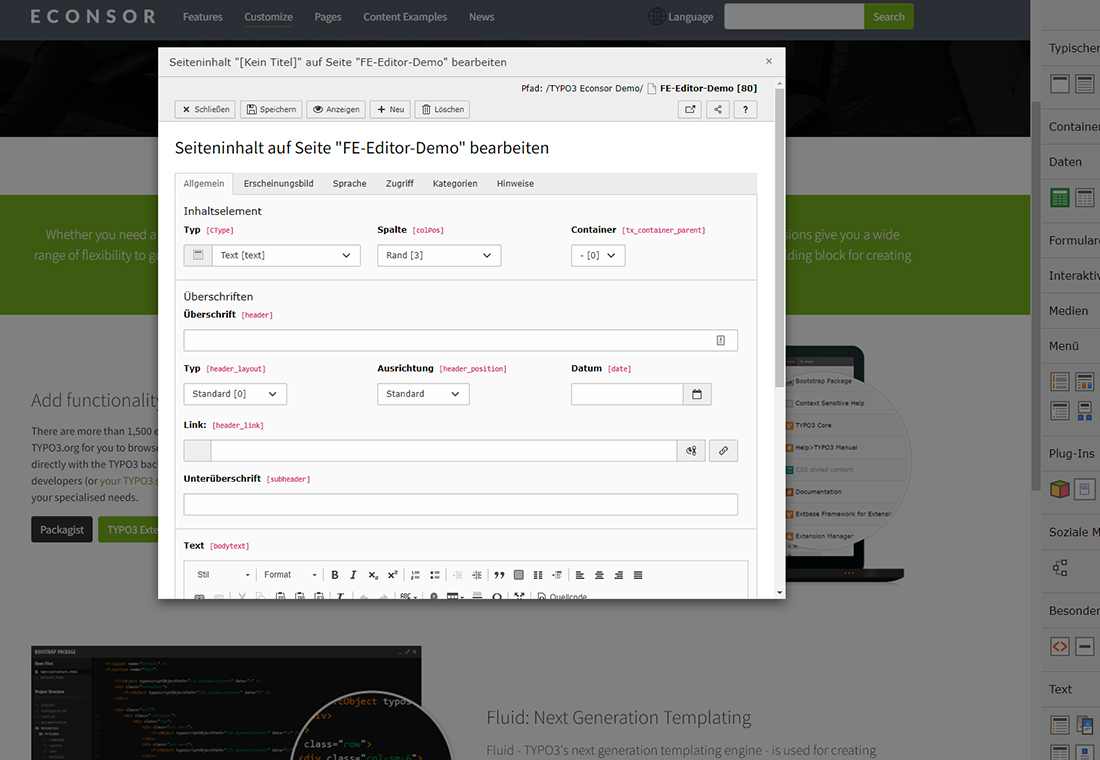Open context help question mark button
The height and width of the screenshot is (760, 1100).
(x=745, y=109)
